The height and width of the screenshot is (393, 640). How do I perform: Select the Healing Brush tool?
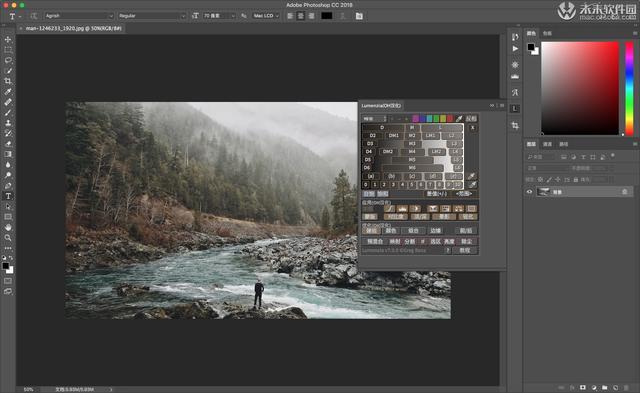8,102
